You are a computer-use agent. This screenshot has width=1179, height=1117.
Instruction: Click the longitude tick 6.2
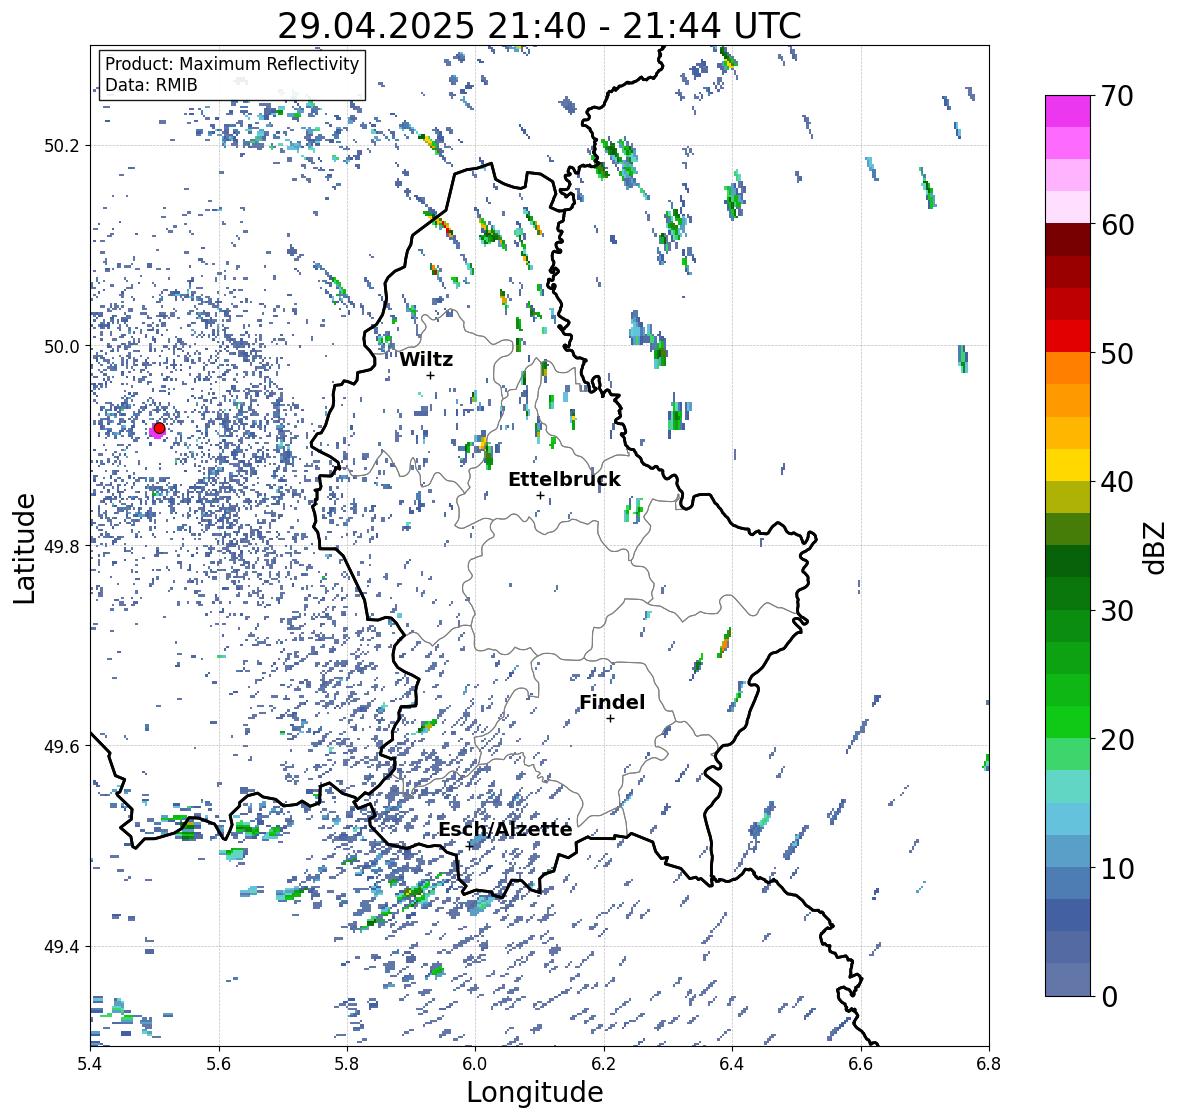[x=604, y=1063]
